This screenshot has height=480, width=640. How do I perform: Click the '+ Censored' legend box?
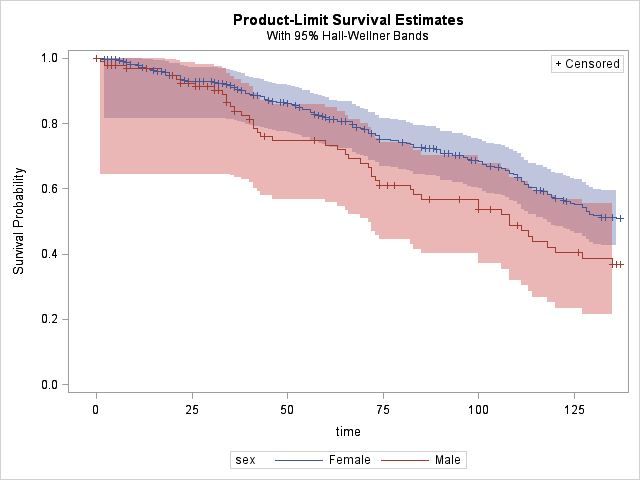[587, 64]
